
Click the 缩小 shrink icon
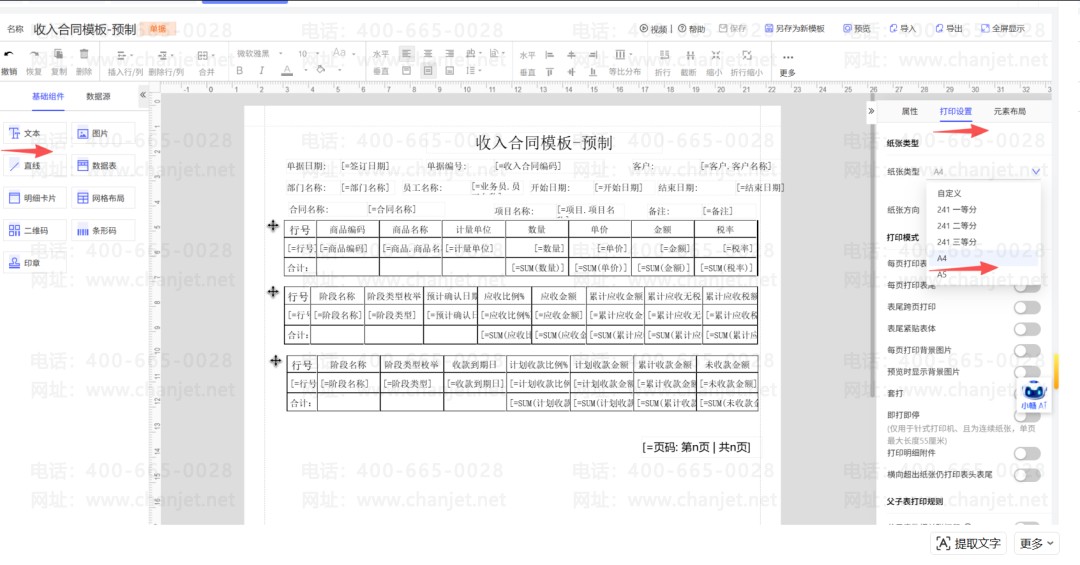pyautogui.click(x=715, y=55)
